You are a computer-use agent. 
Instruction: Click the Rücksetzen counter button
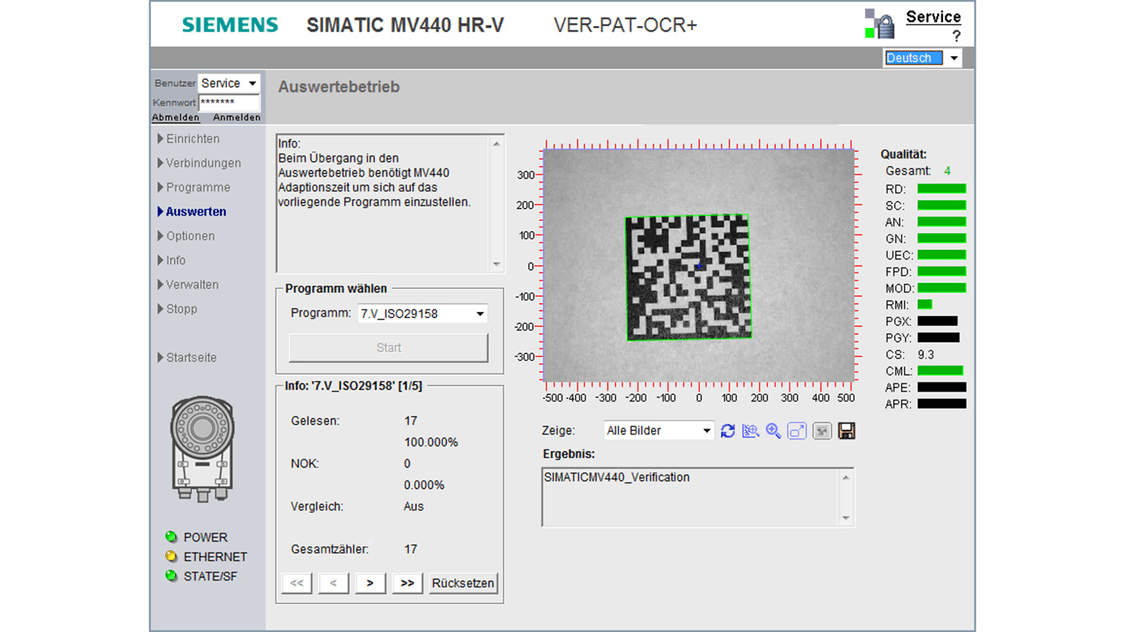coord(463,583)
